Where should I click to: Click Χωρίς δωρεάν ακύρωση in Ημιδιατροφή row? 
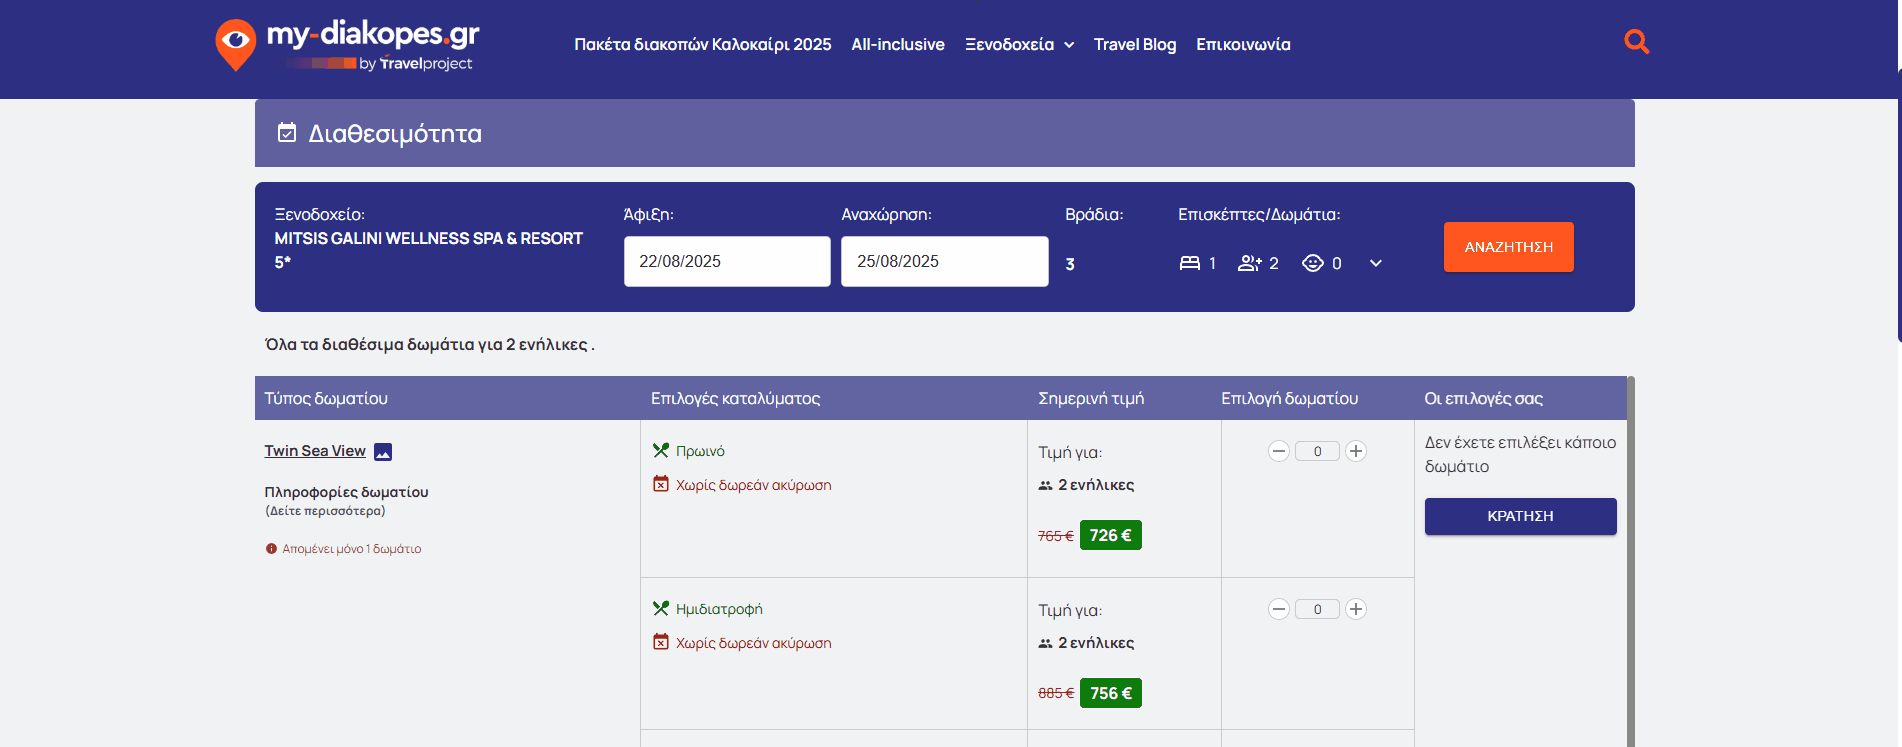pos(753,643)
